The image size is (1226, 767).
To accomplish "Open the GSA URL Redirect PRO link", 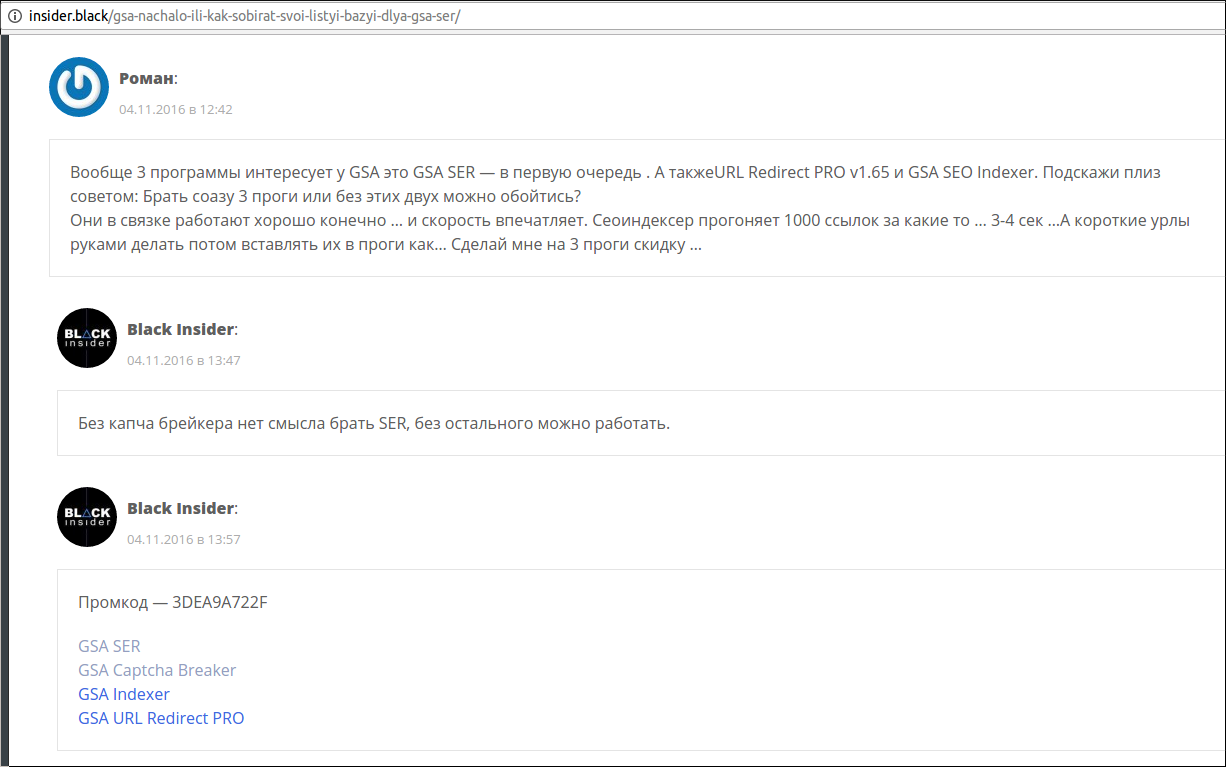I will coord(161,718).
